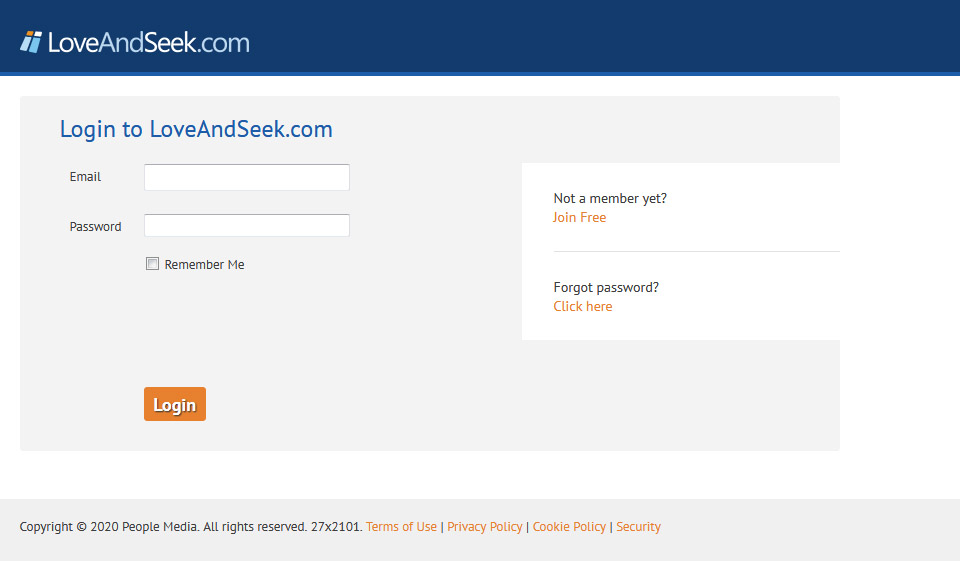
Task: Open the Join Free link
Action: tap(579, 217)
